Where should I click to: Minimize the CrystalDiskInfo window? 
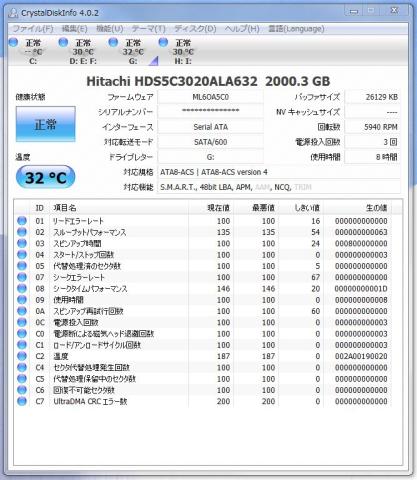click(354, 11)
